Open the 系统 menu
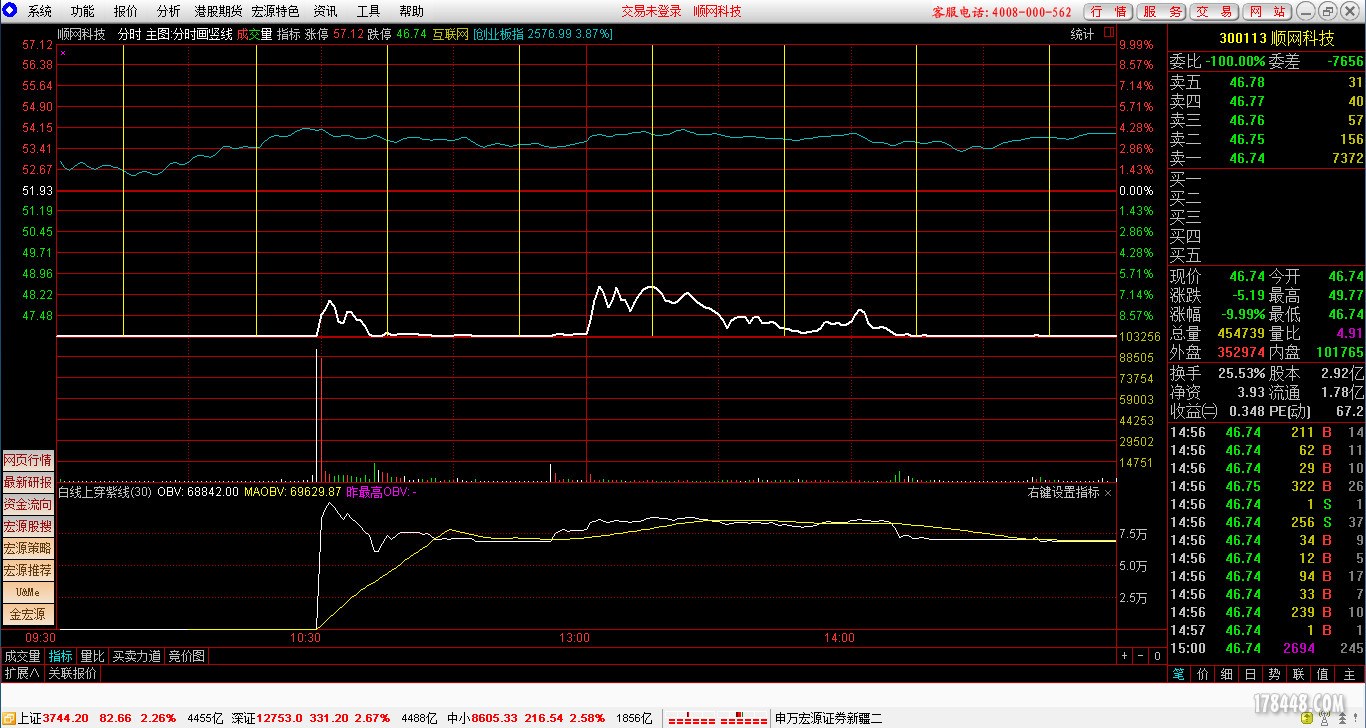The image size is (1366, 728). (40, 12)
